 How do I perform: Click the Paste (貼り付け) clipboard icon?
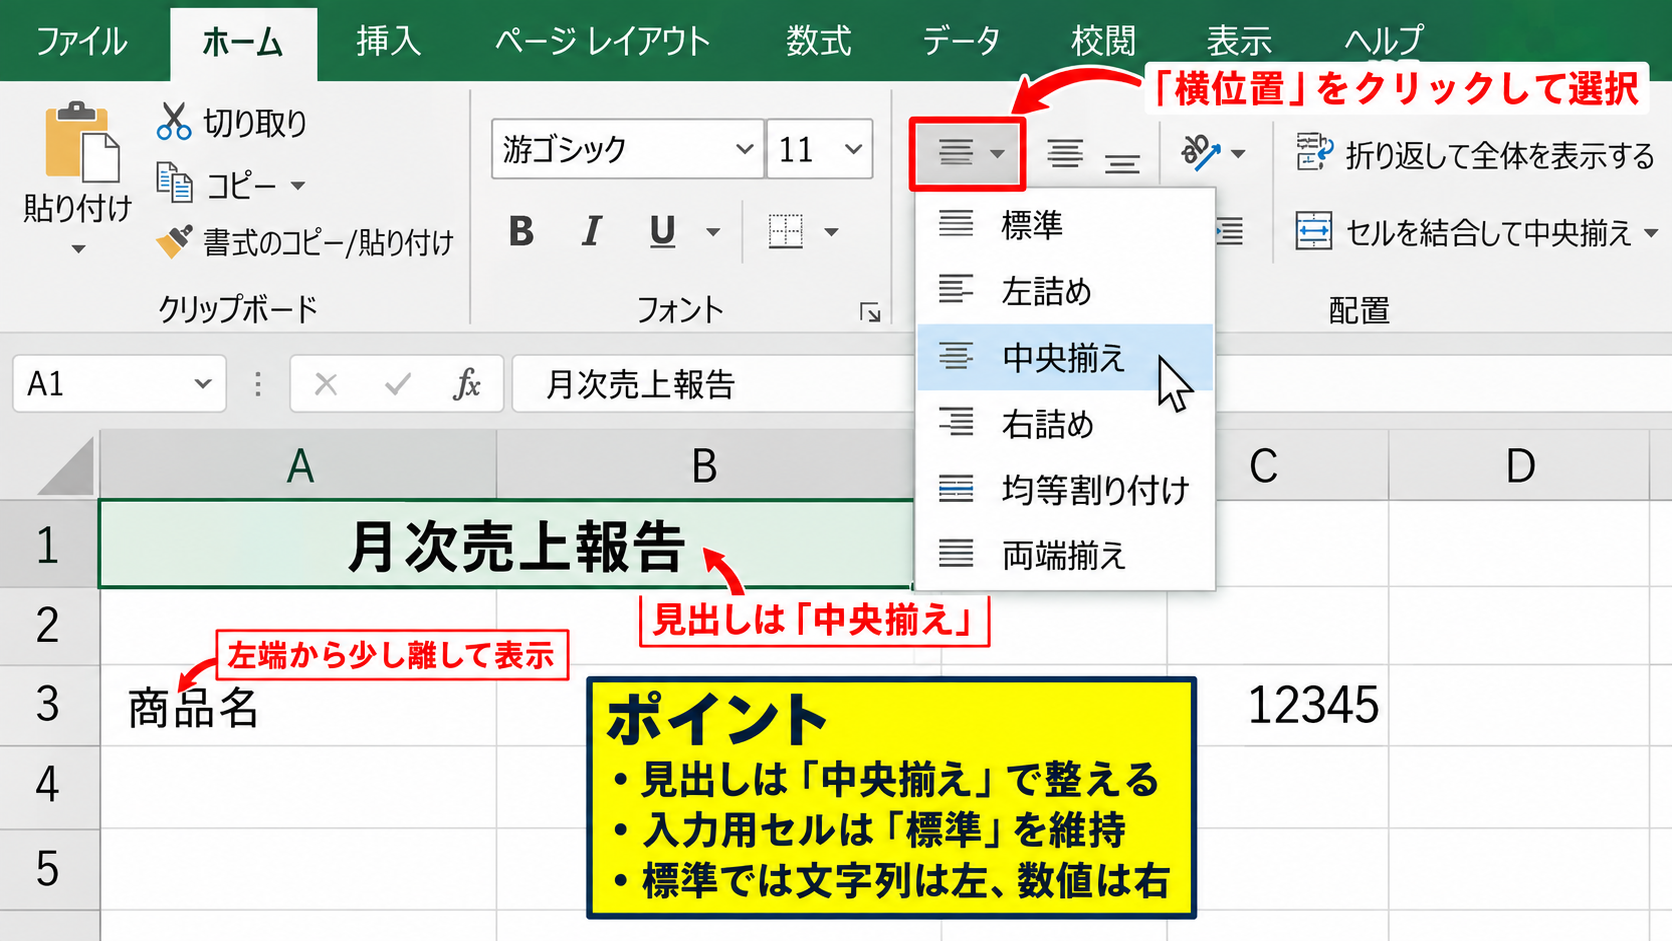pos(81,142)
